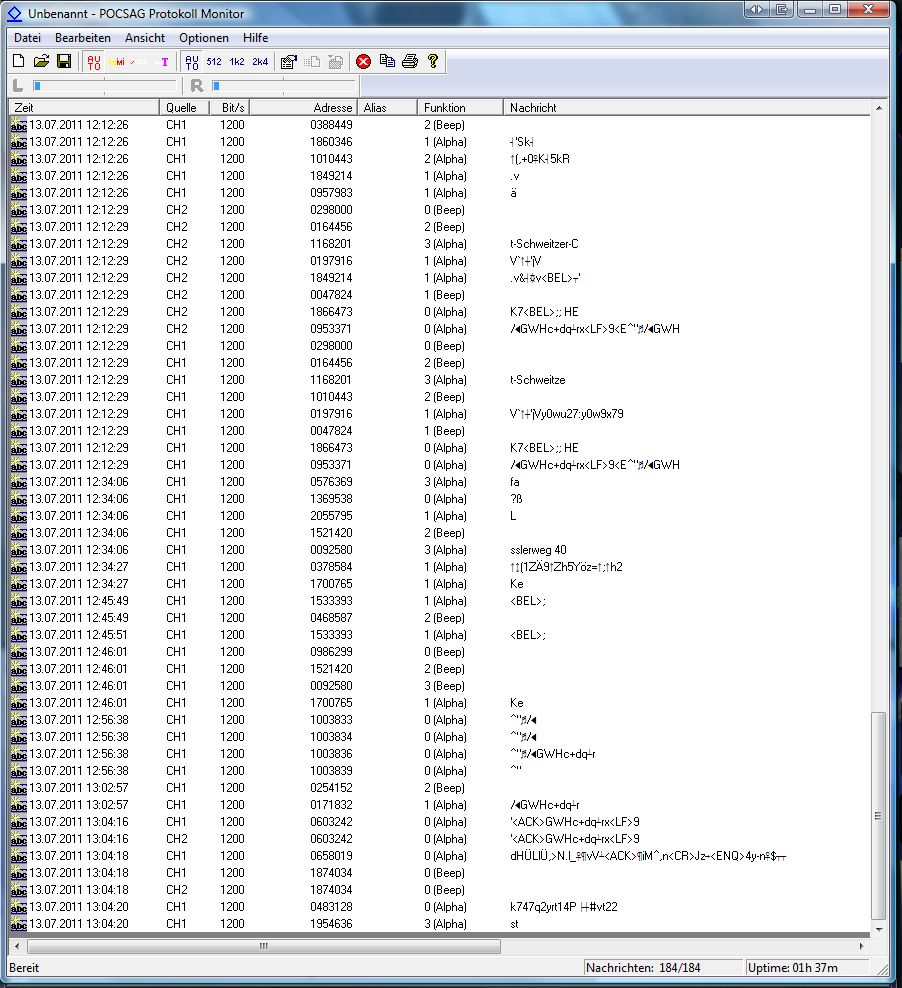Open the Datei menu

click(x=27, y=37)
